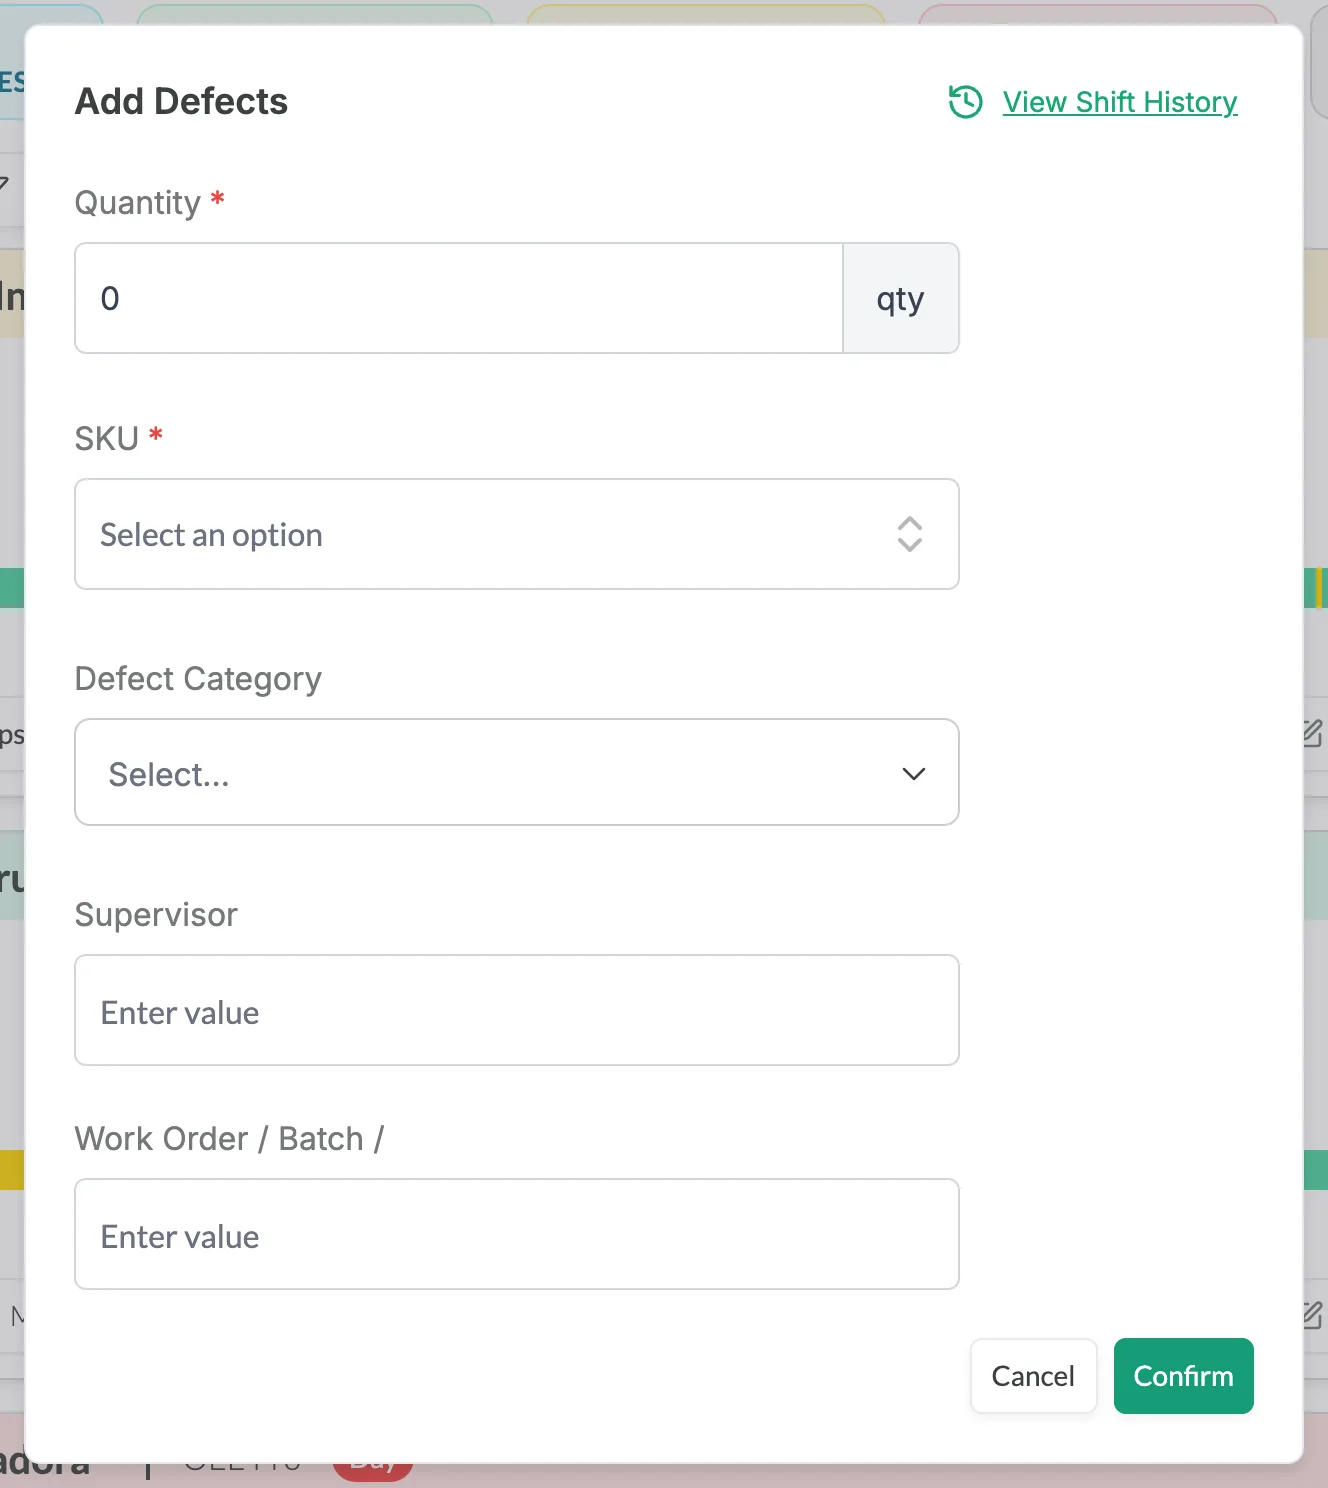Click the 'Add Defects' dialog title
Viewport: 1328px width, 1488px height.
(181, 101)
